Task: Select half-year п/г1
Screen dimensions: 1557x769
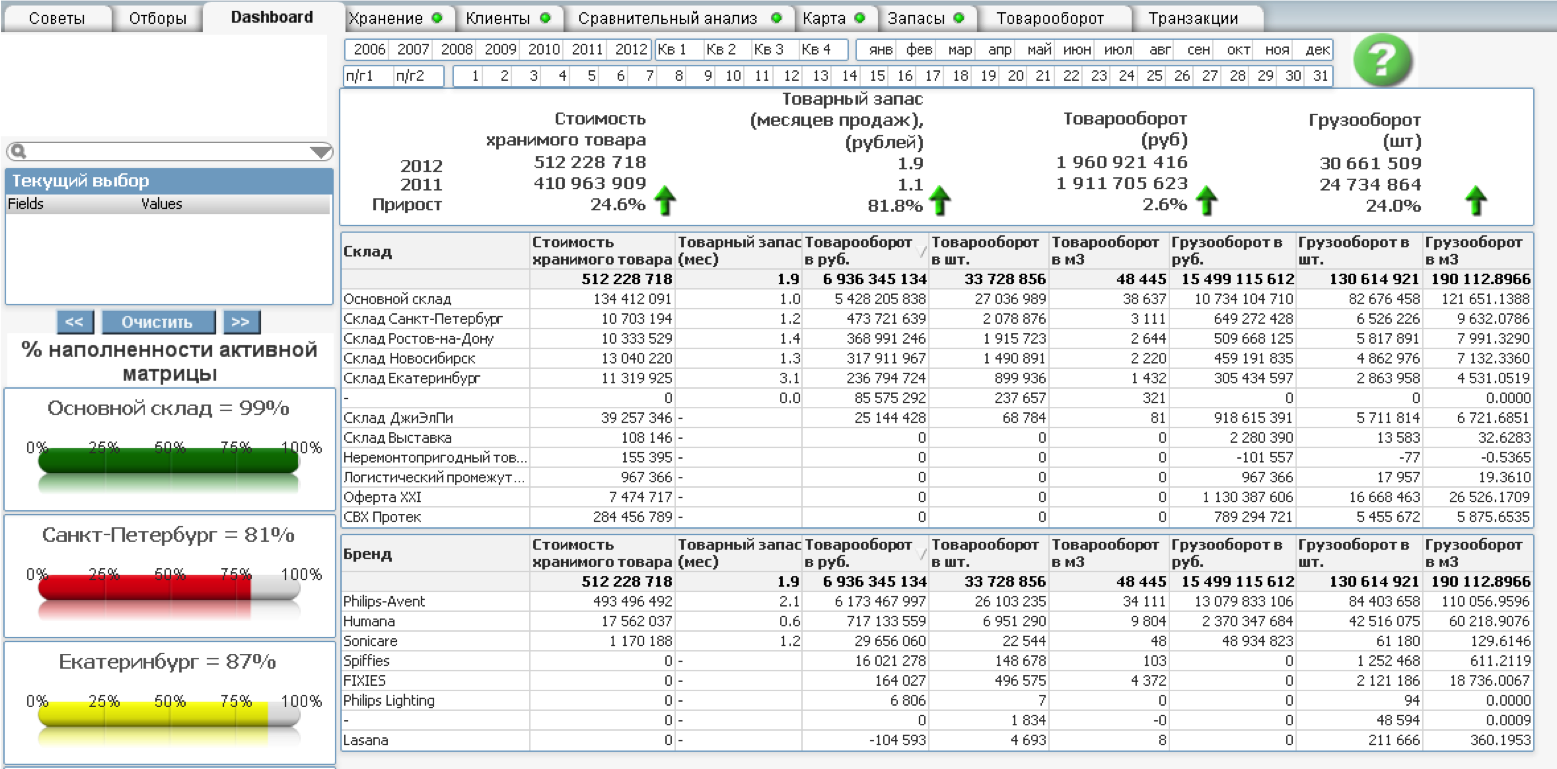Action: (x=368, y=75)
